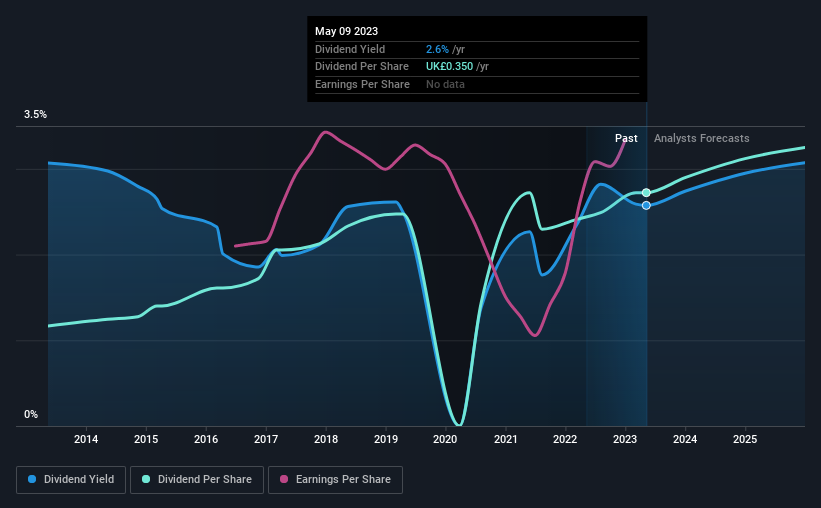Click the teal dot in Dividend Per Share legend

tap(146, 479)
